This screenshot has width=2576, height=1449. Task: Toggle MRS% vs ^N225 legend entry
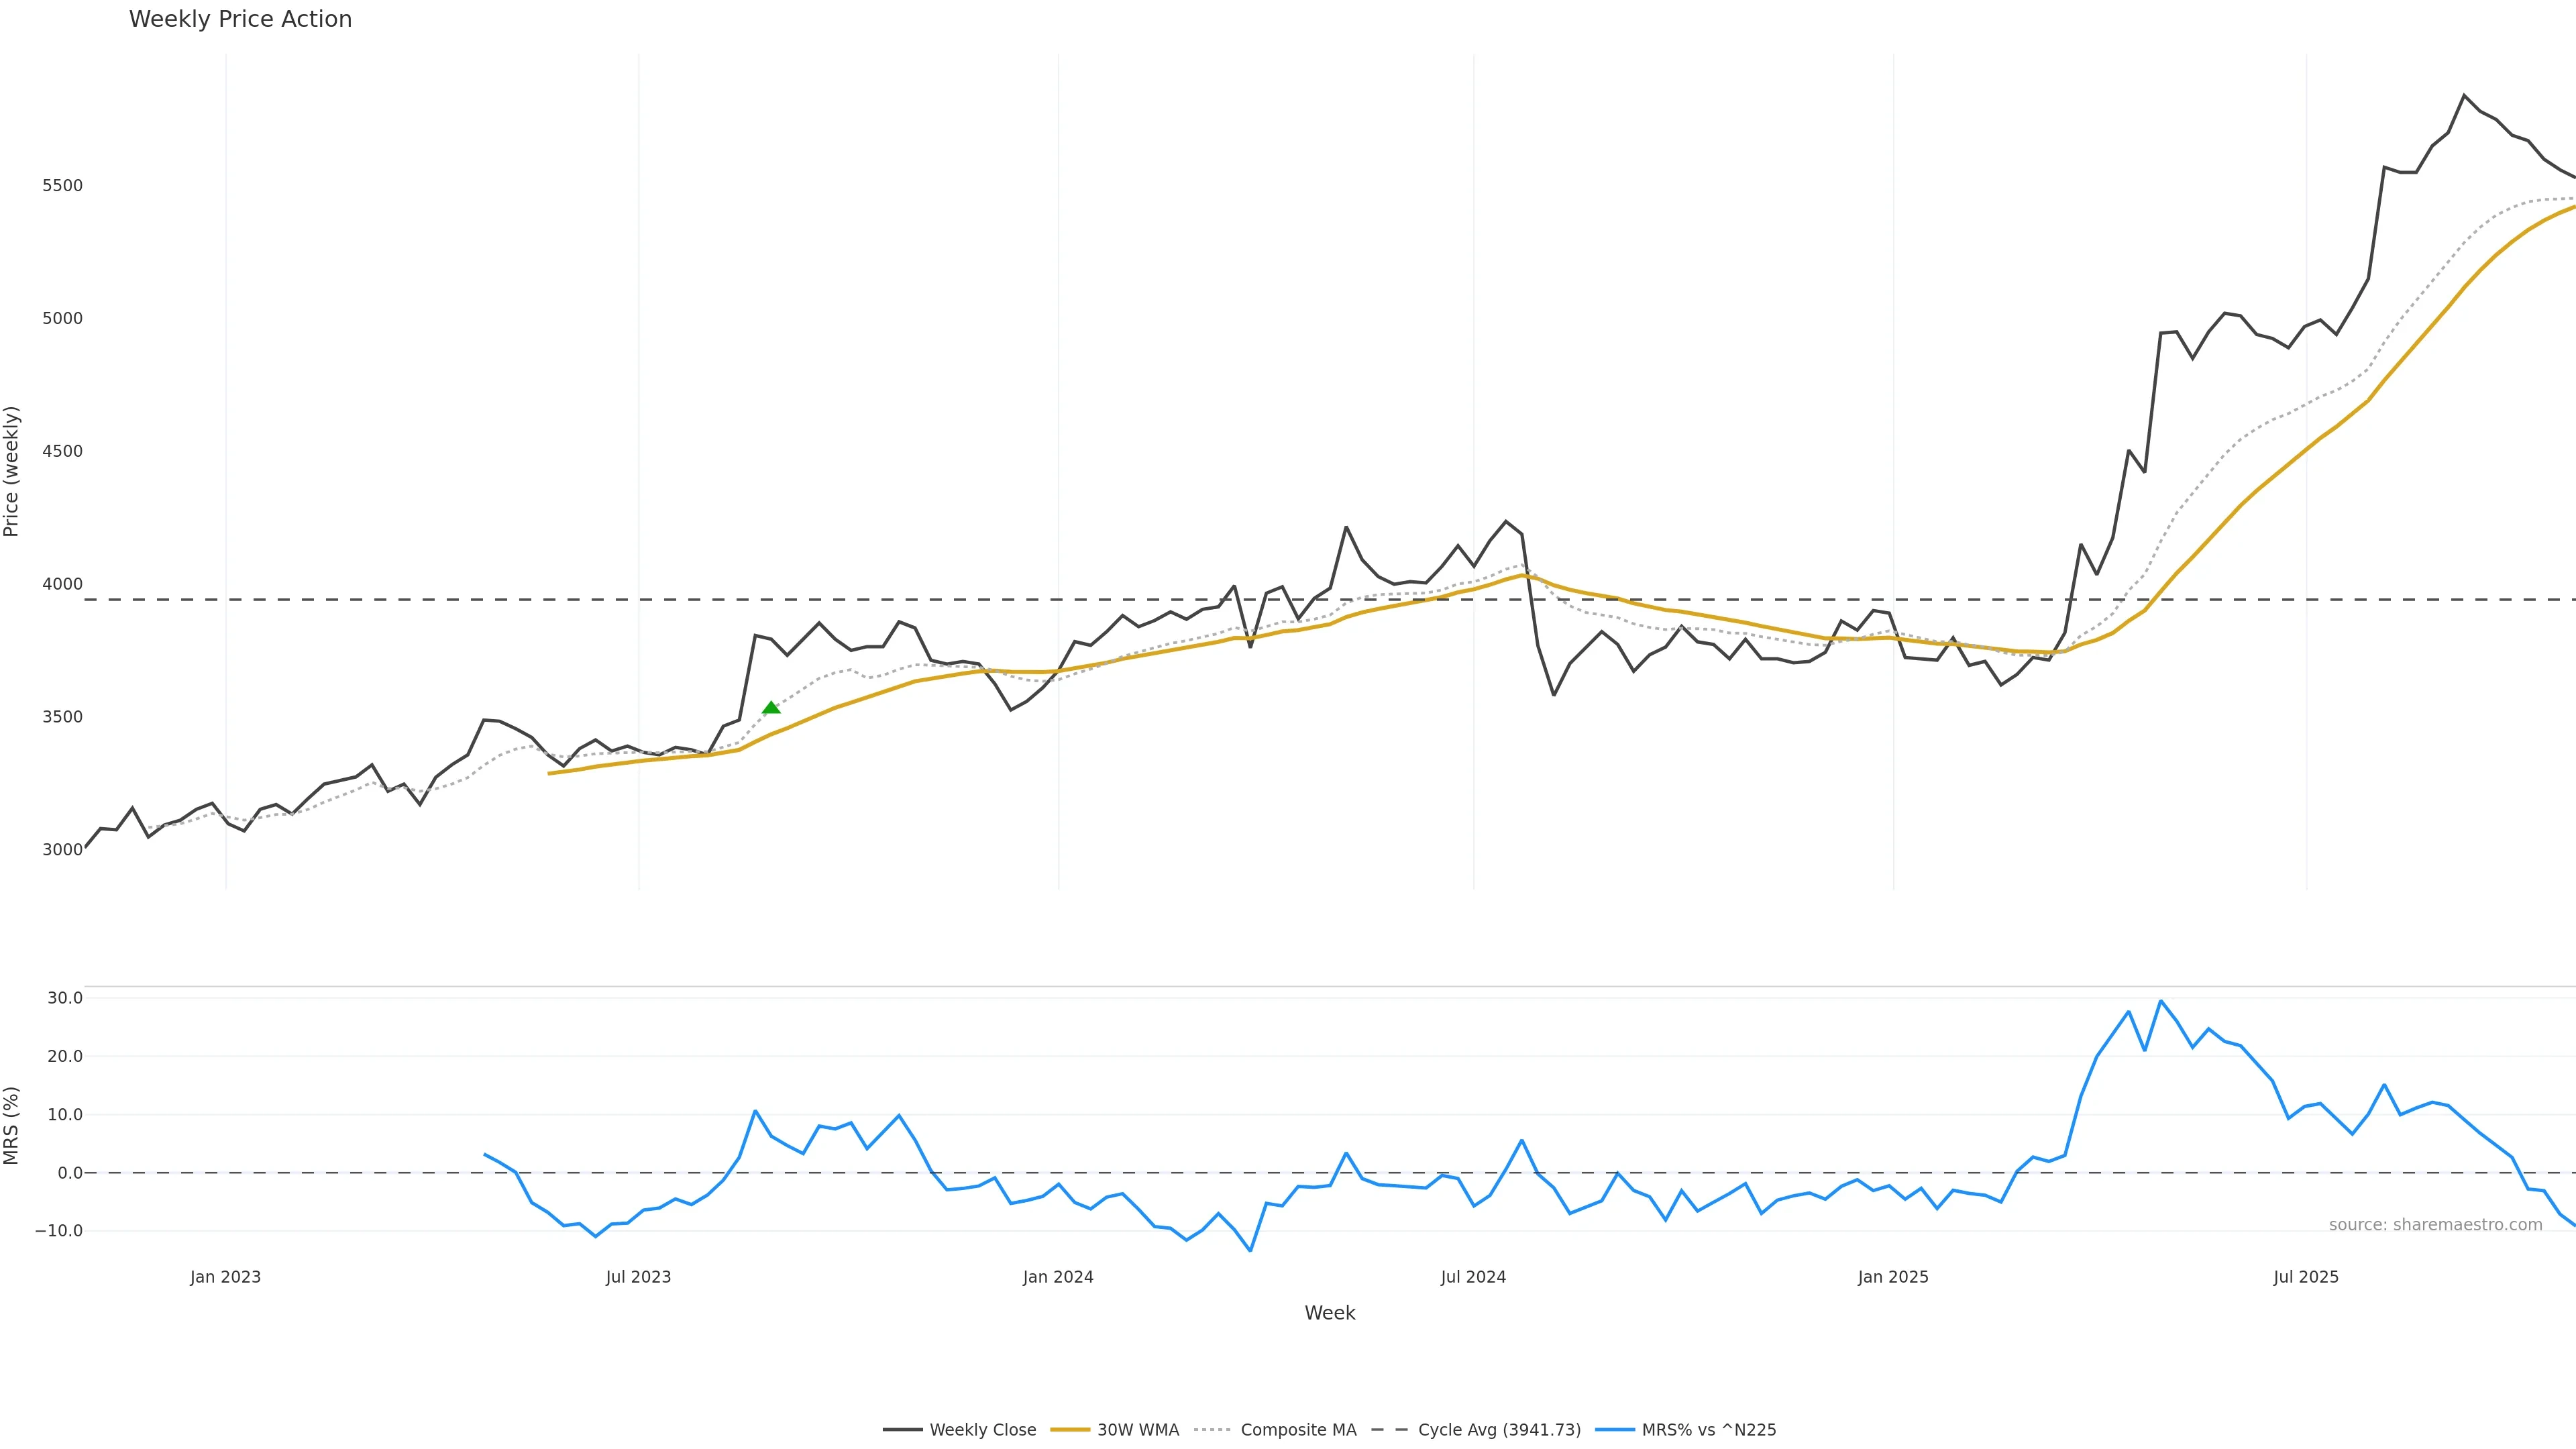1708,1430
